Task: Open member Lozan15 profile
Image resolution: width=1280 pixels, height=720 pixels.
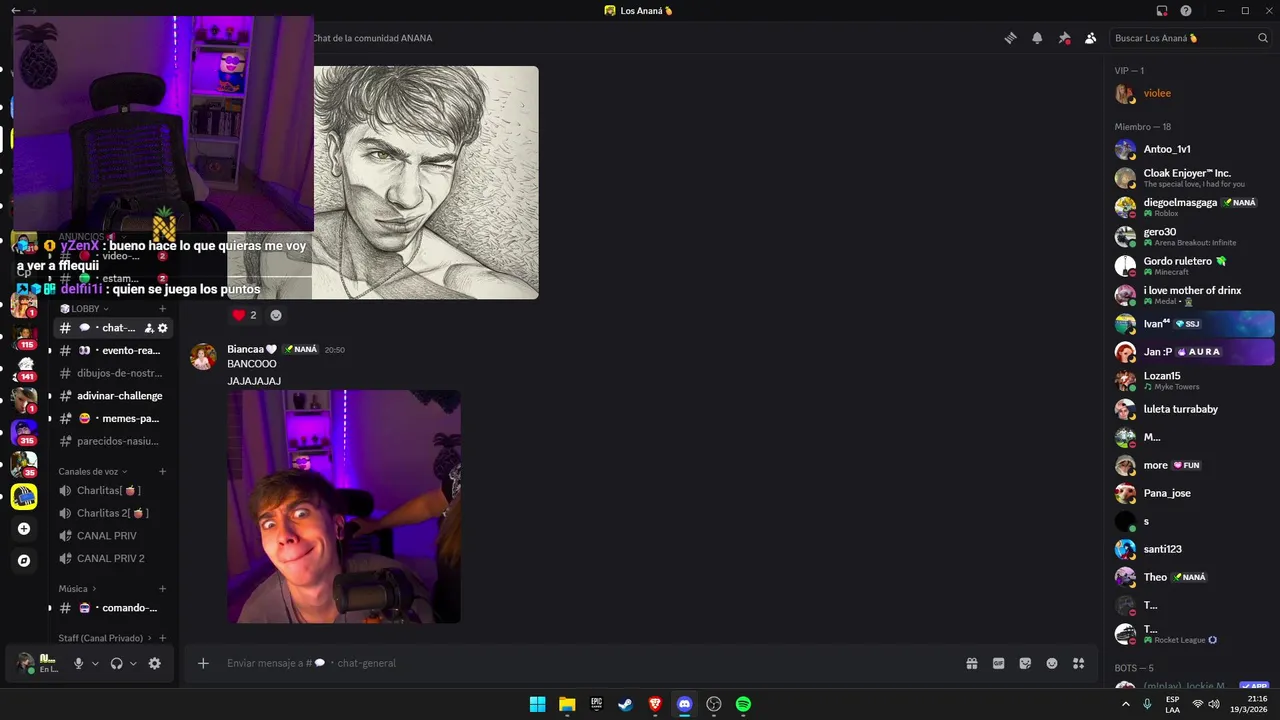Action: point(1193,381)
